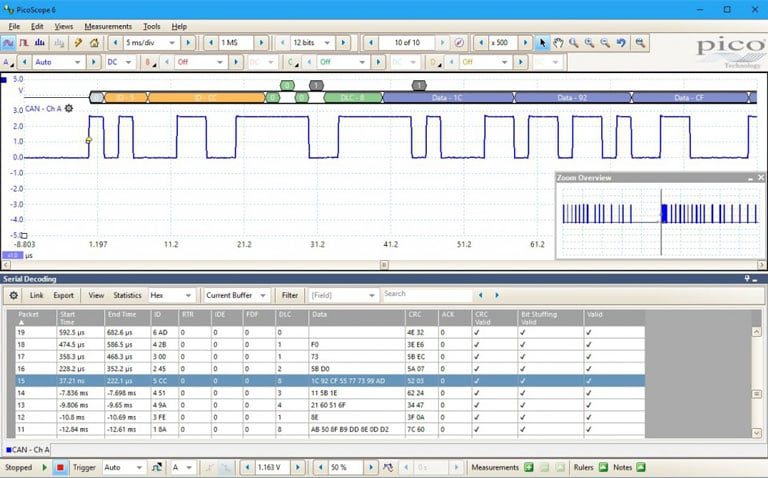The image size is (768, 478).
Task: Open Channel A options button
Action: point(8,62)
